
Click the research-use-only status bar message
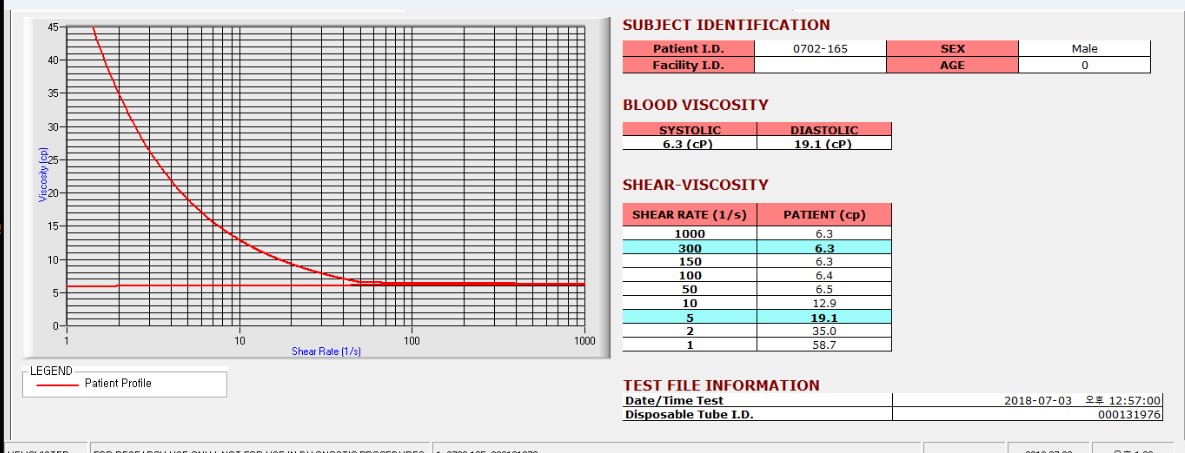coord(259,451)
